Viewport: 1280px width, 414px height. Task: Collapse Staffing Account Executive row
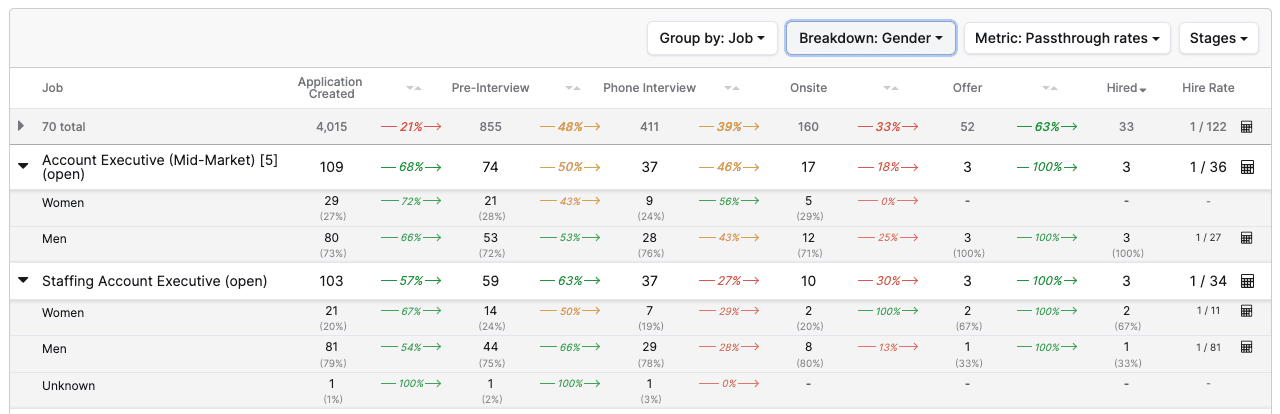(23, 281)
